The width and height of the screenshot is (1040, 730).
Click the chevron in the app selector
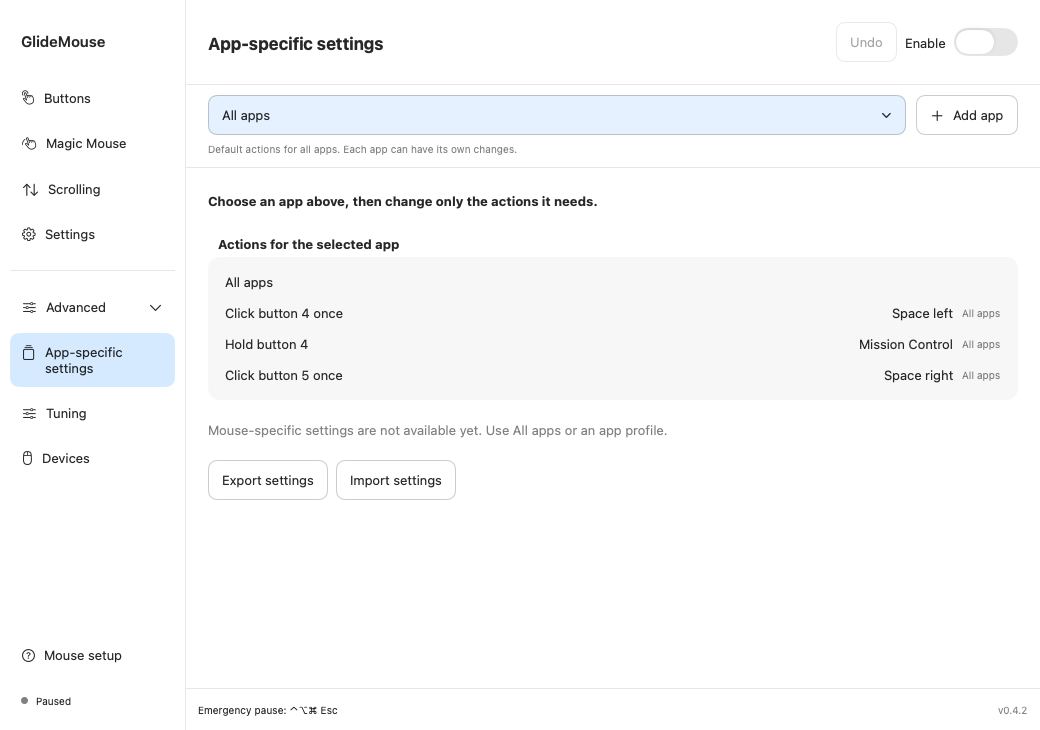(x=886, y=115)
